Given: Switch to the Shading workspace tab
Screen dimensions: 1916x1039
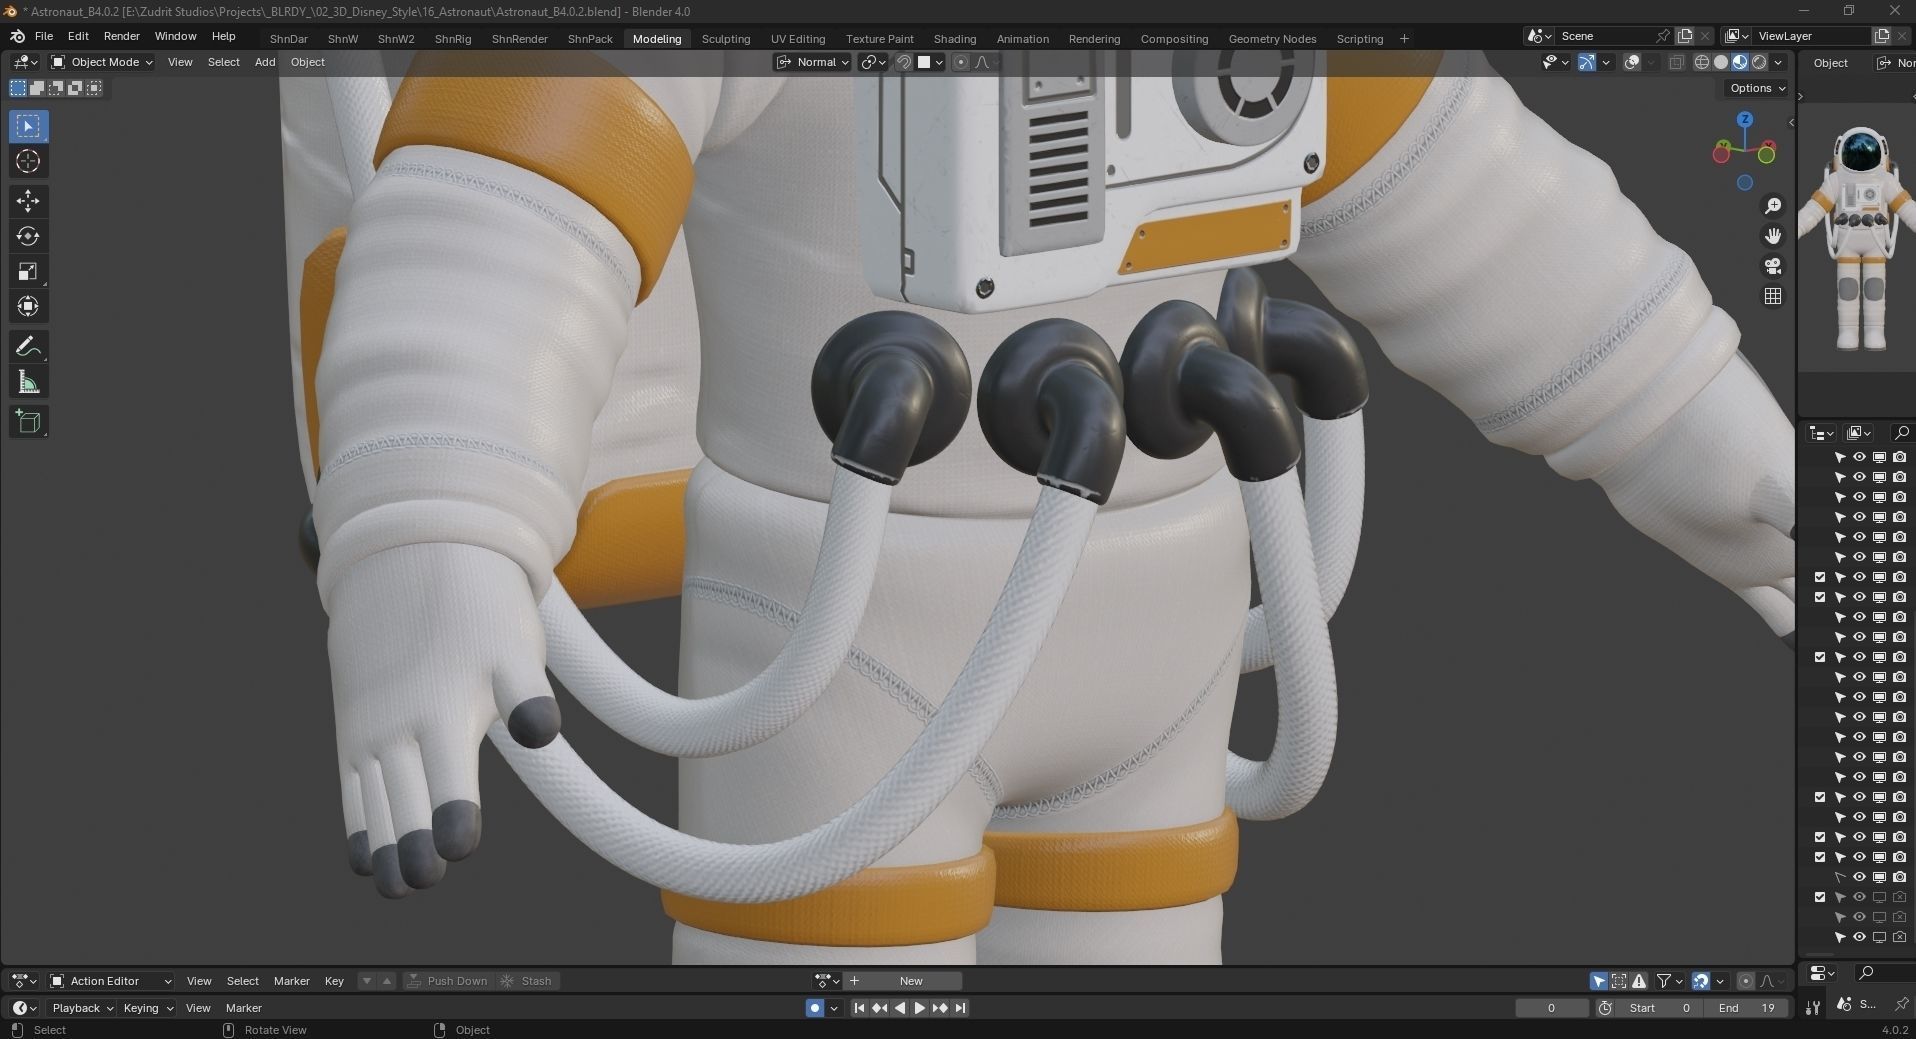Looking at the screenshot, I should coord(955,39).
